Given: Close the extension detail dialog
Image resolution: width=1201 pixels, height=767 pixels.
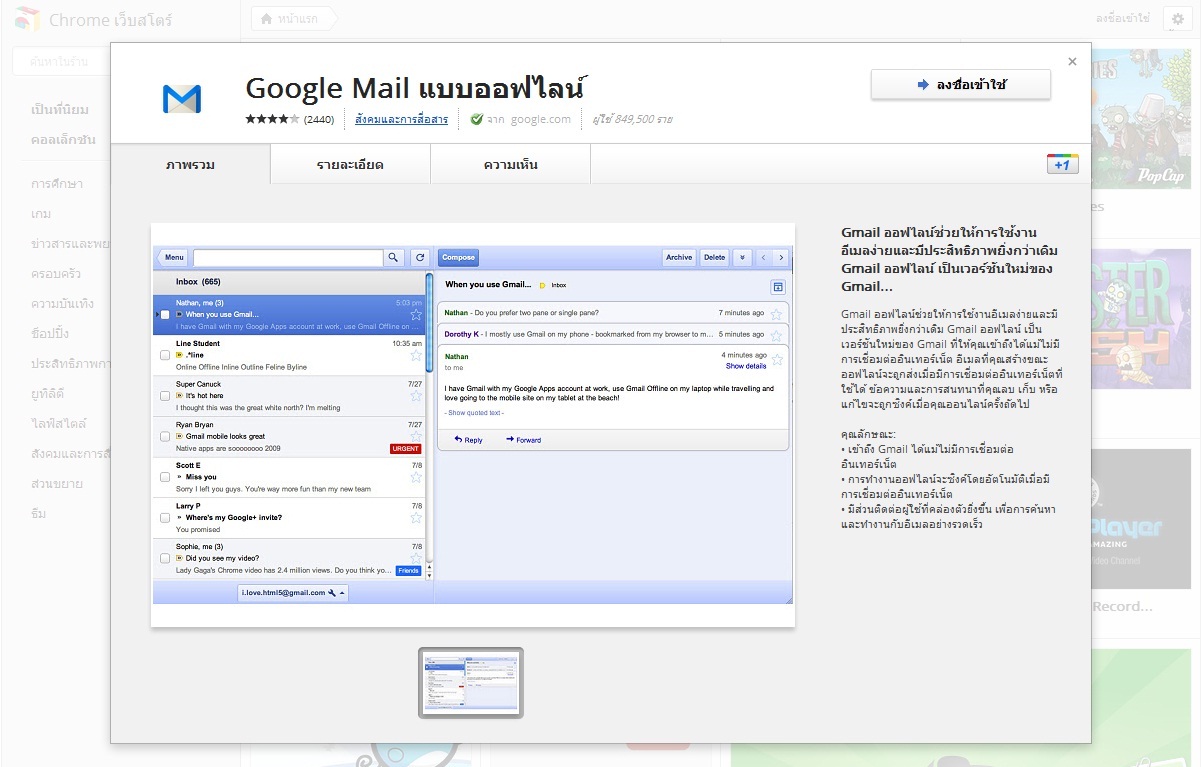Looking at the screenshot, I should coord(1072,62).
